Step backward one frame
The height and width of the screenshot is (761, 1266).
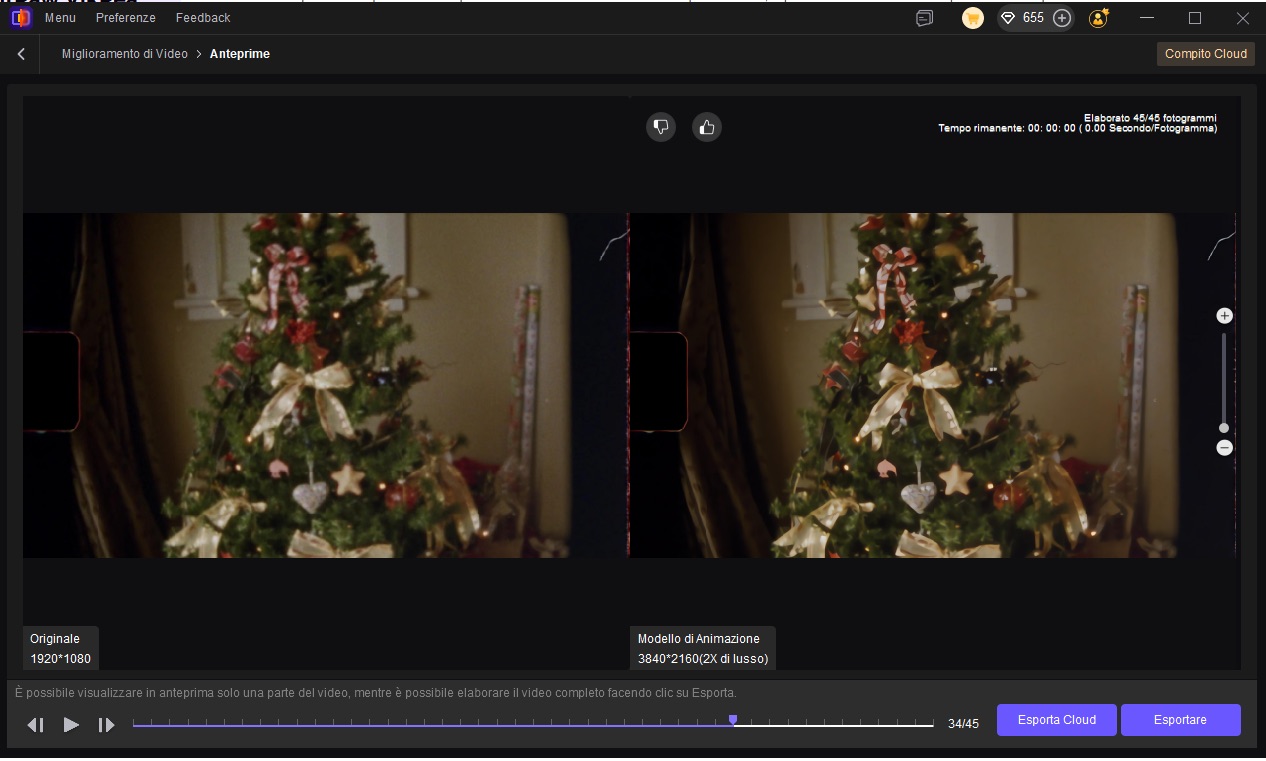coord(35,725)
